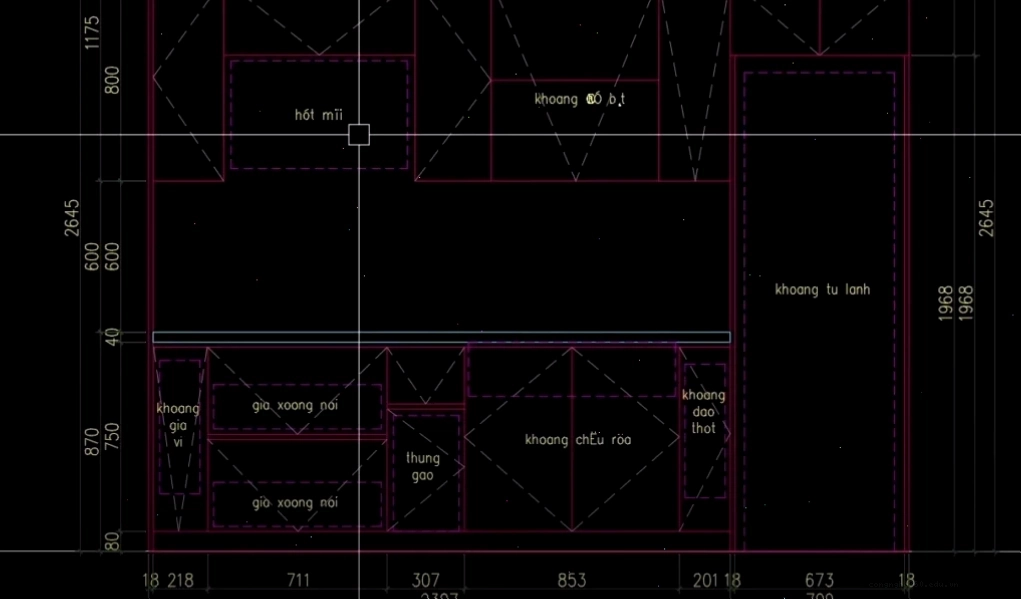Select the 1175 vertical dimension text

click(92, 33)
